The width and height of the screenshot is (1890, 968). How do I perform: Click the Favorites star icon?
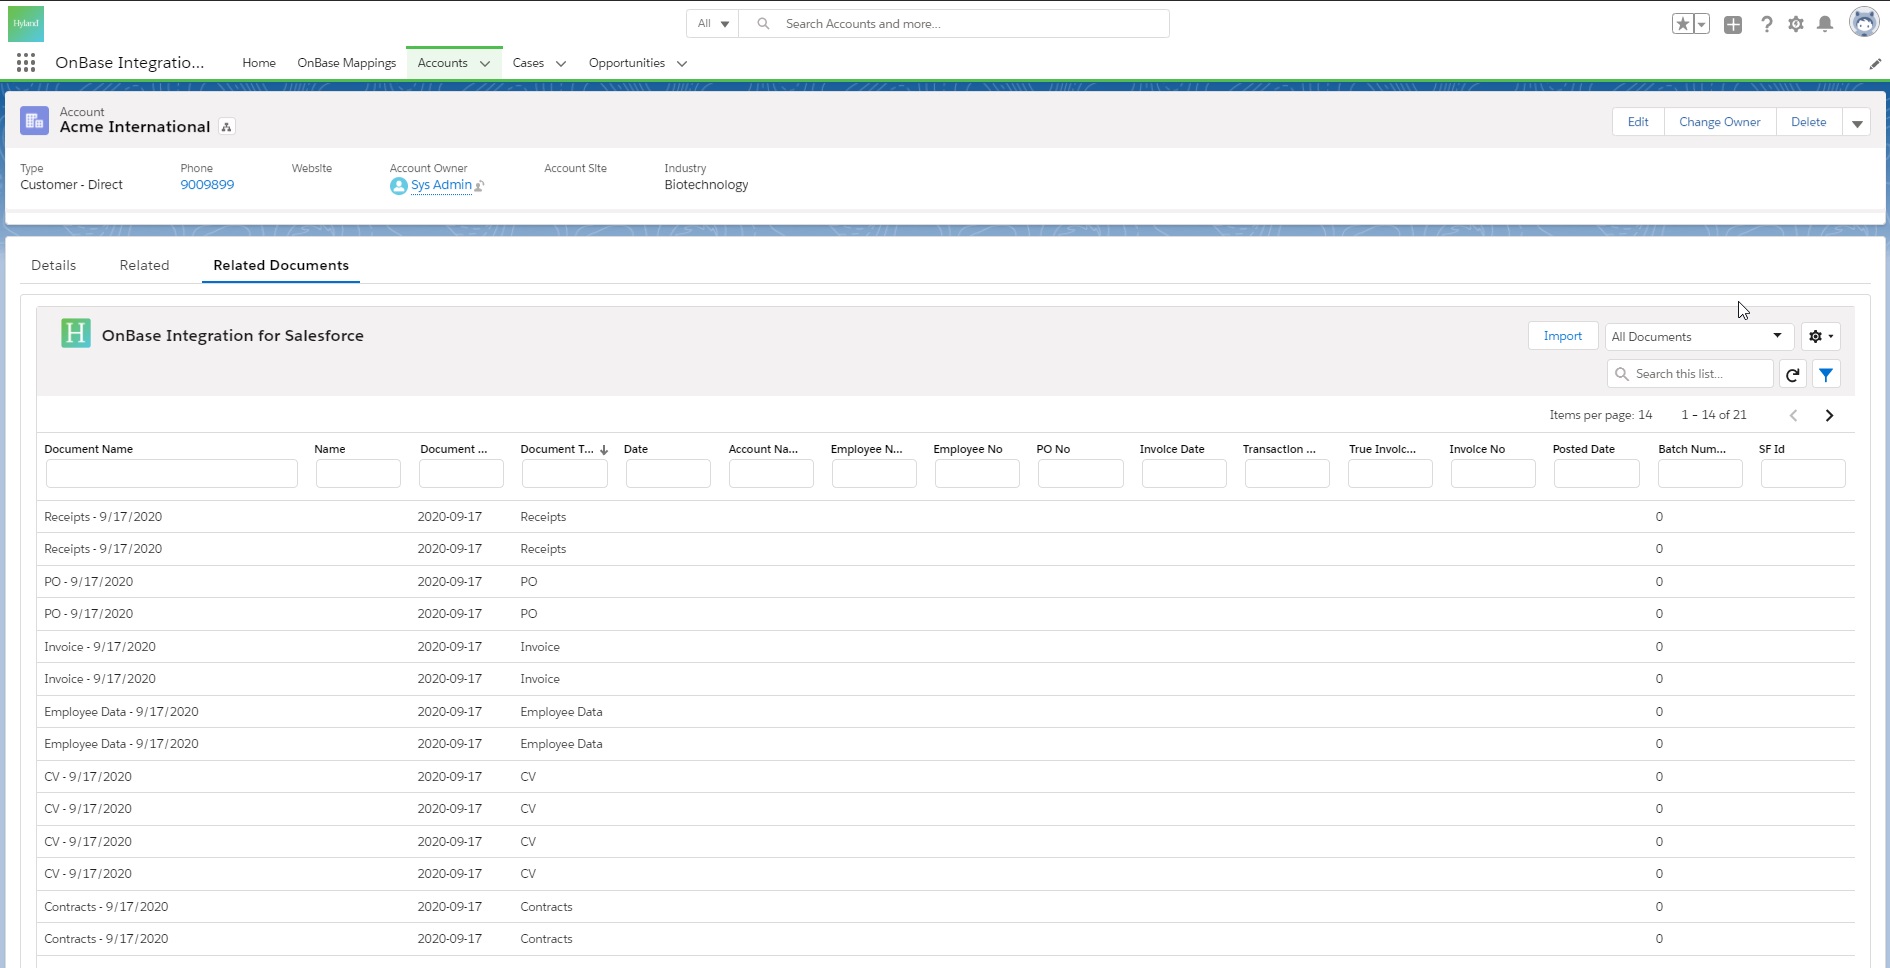click(x=1682, y=24)
